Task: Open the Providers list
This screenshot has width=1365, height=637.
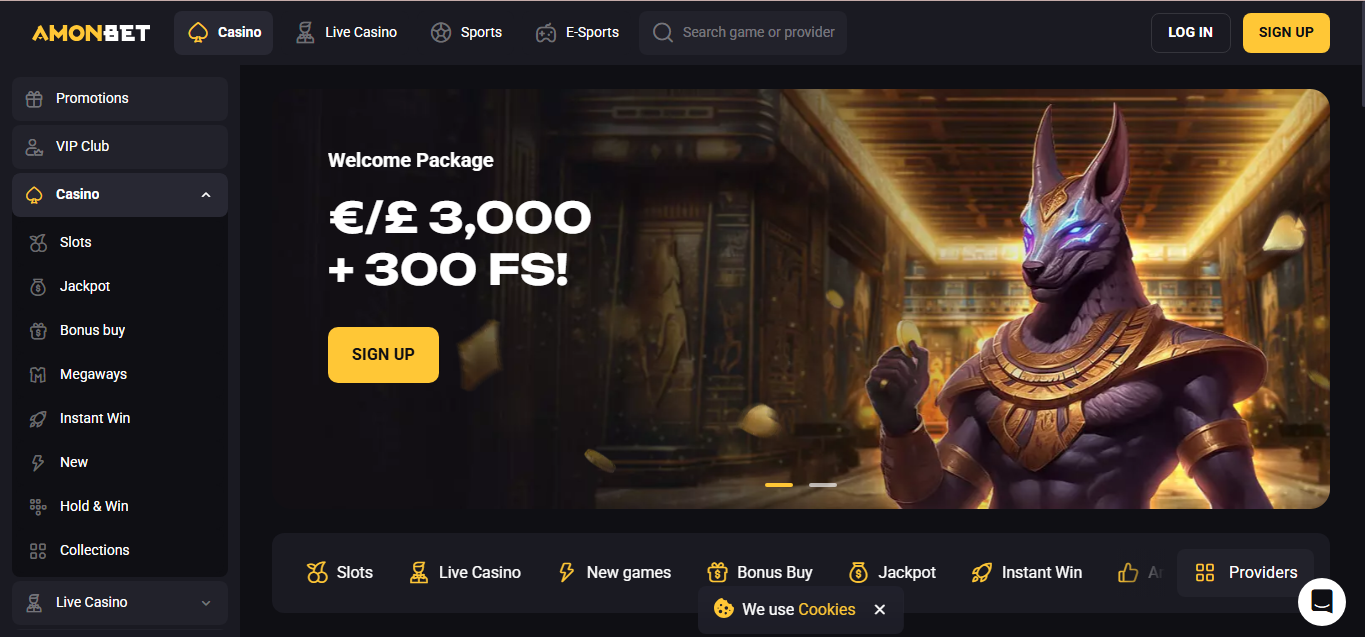Action: [1245, 573]
